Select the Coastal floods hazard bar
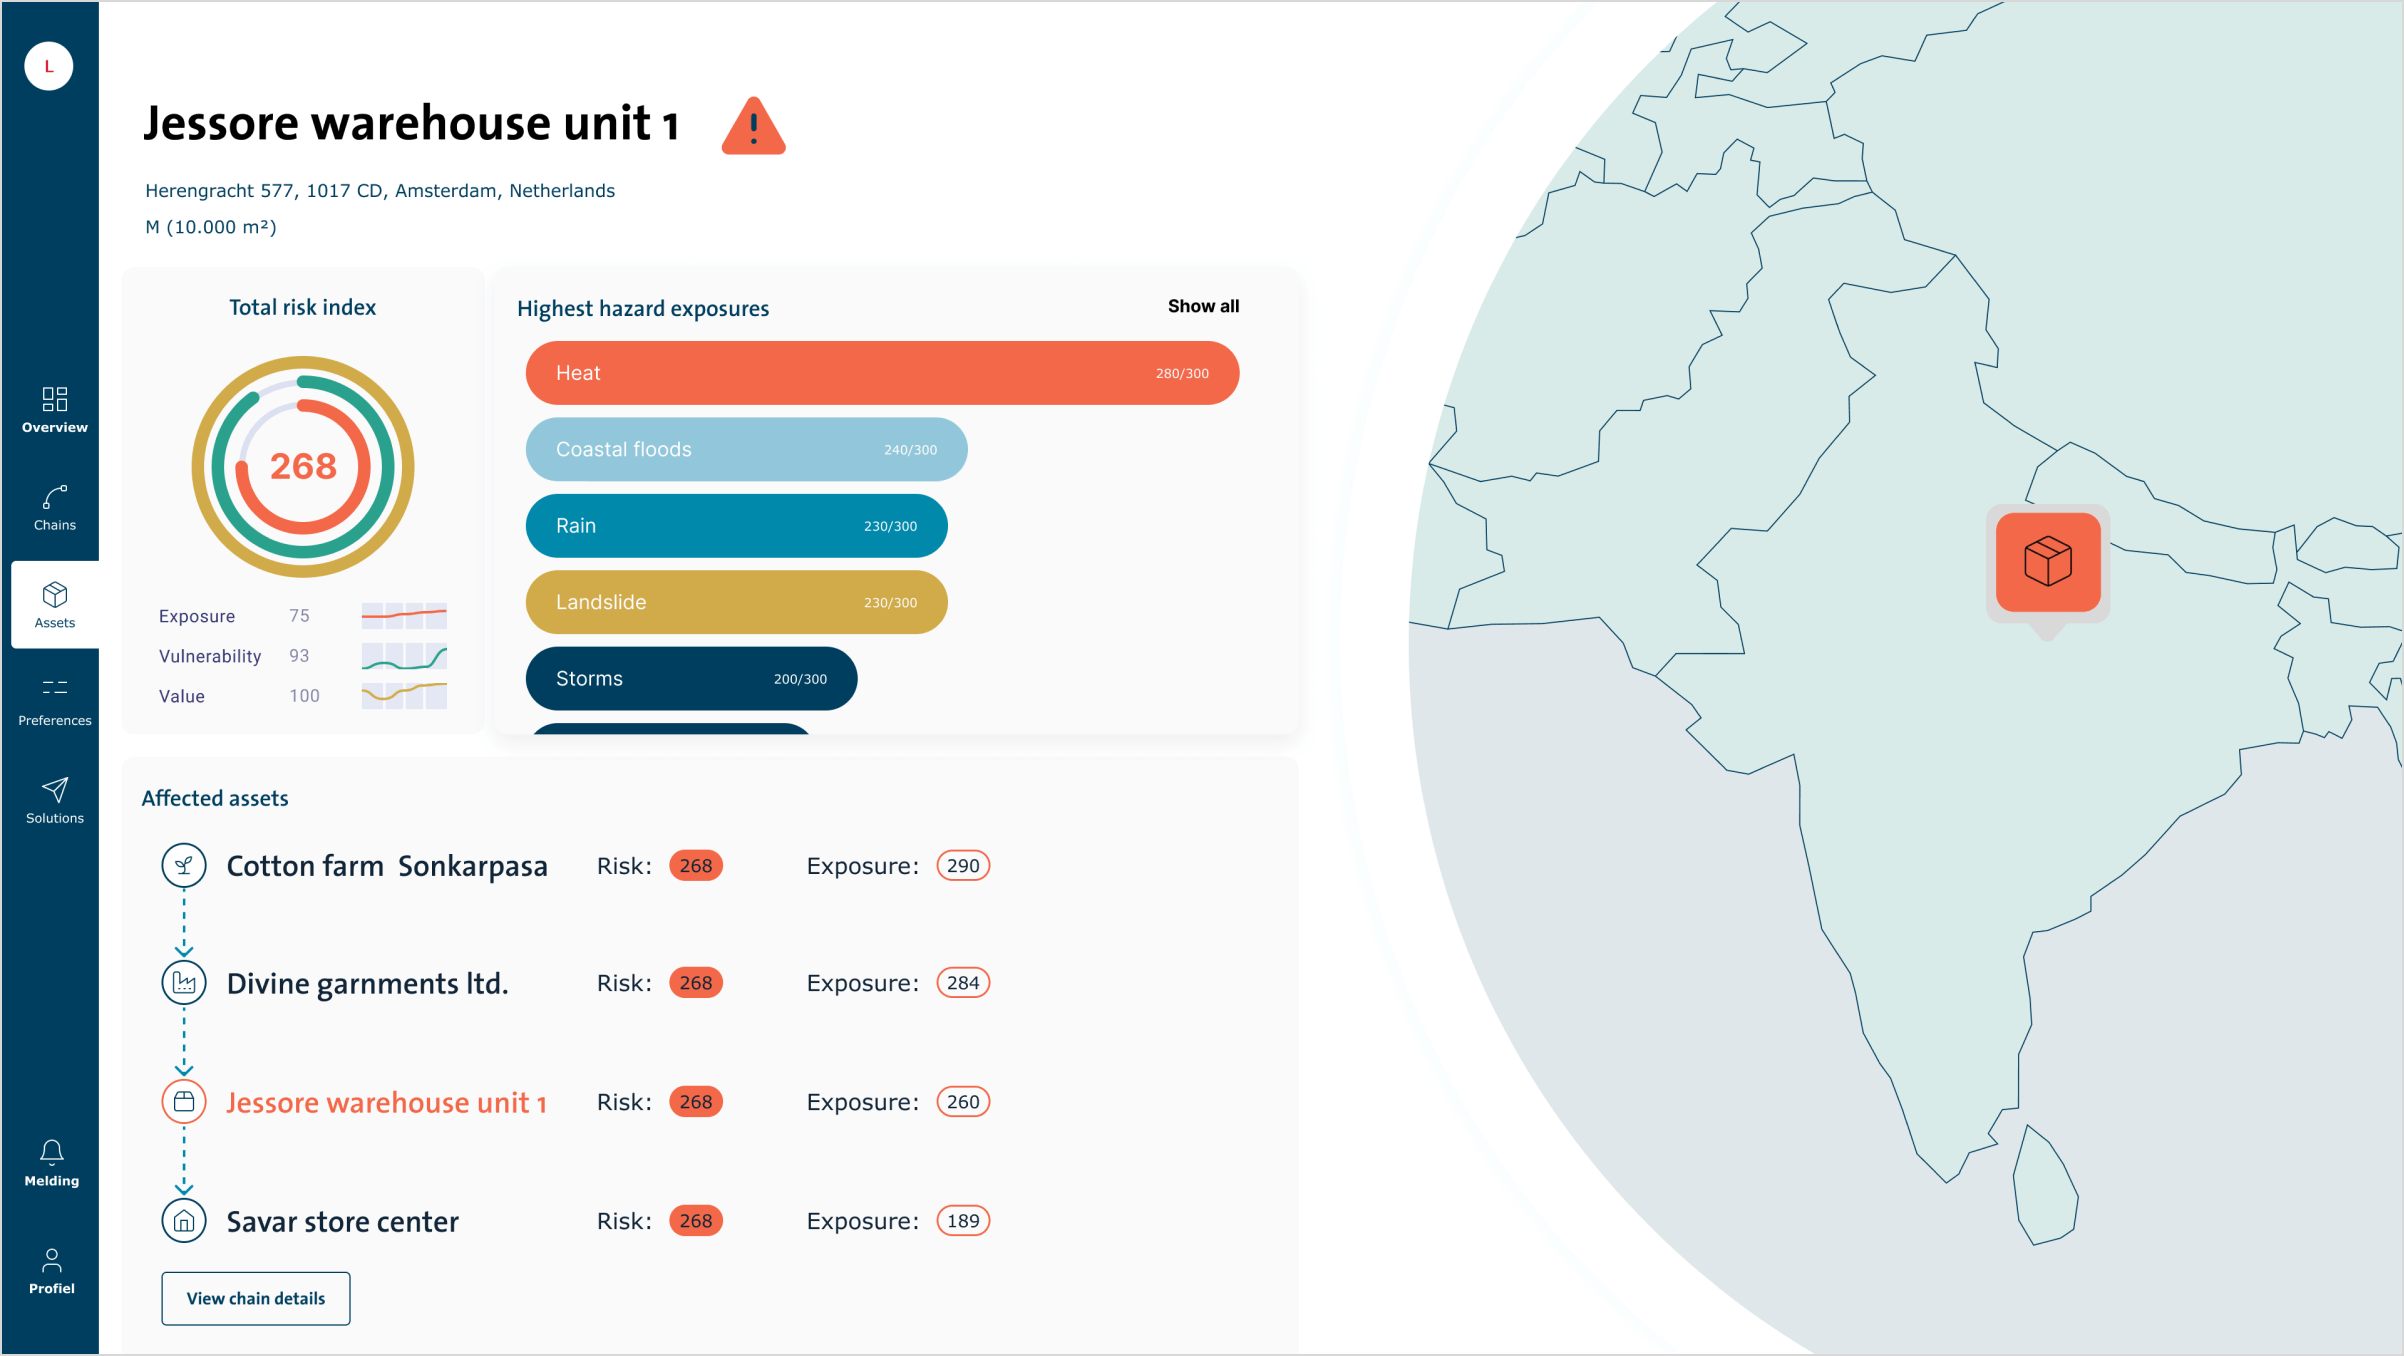This screenshot has width=2404, height=1356. 746,450
